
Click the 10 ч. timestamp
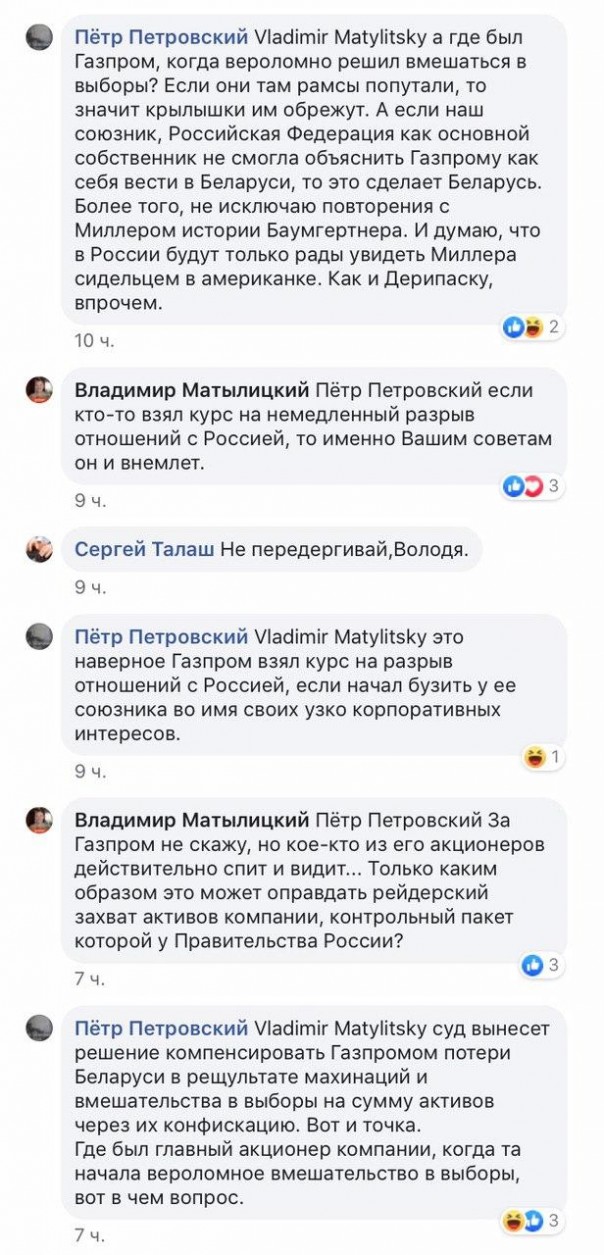[x=94, y=341]
